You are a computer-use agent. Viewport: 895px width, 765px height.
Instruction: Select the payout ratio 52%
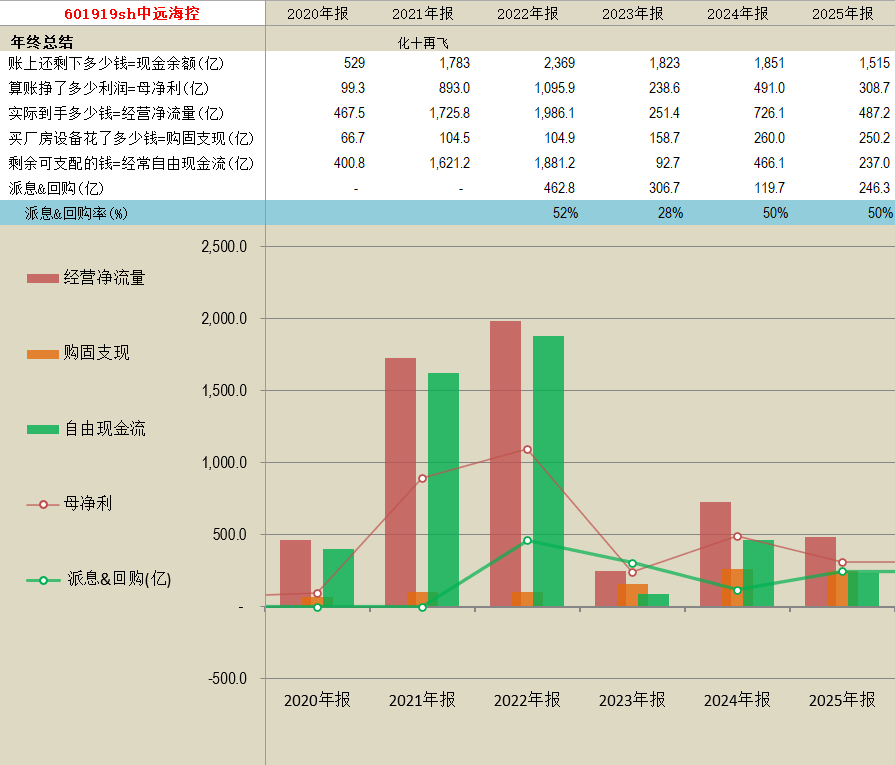(566, 213)
